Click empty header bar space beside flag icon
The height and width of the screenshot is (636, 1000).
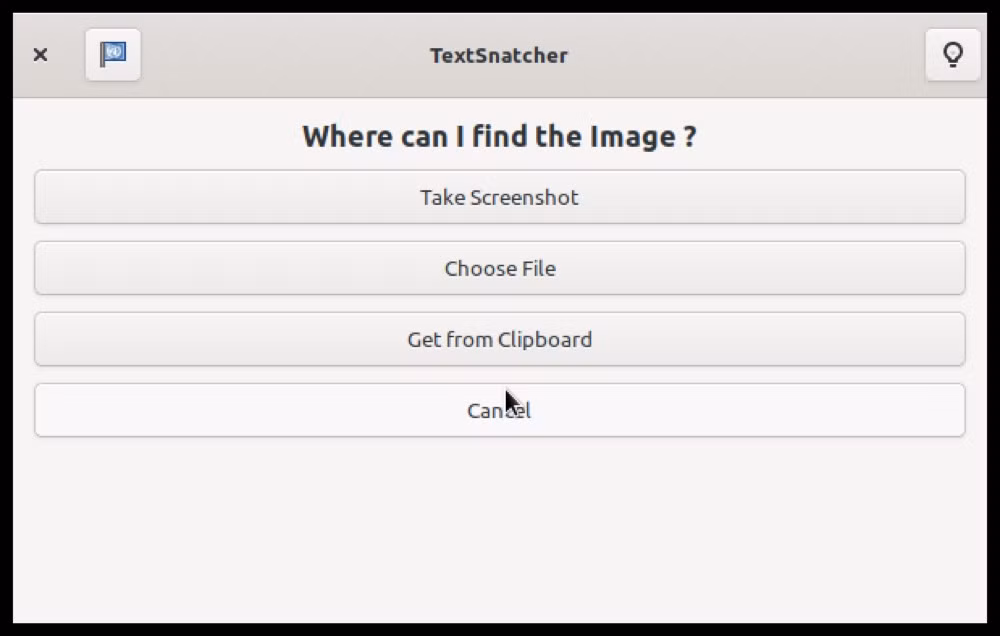281,55
